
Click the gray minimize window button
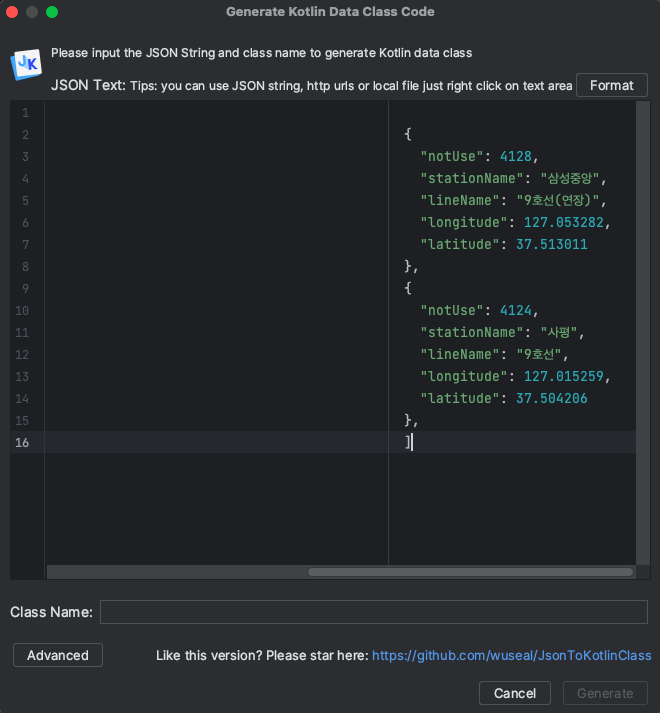tap(32, 12)
